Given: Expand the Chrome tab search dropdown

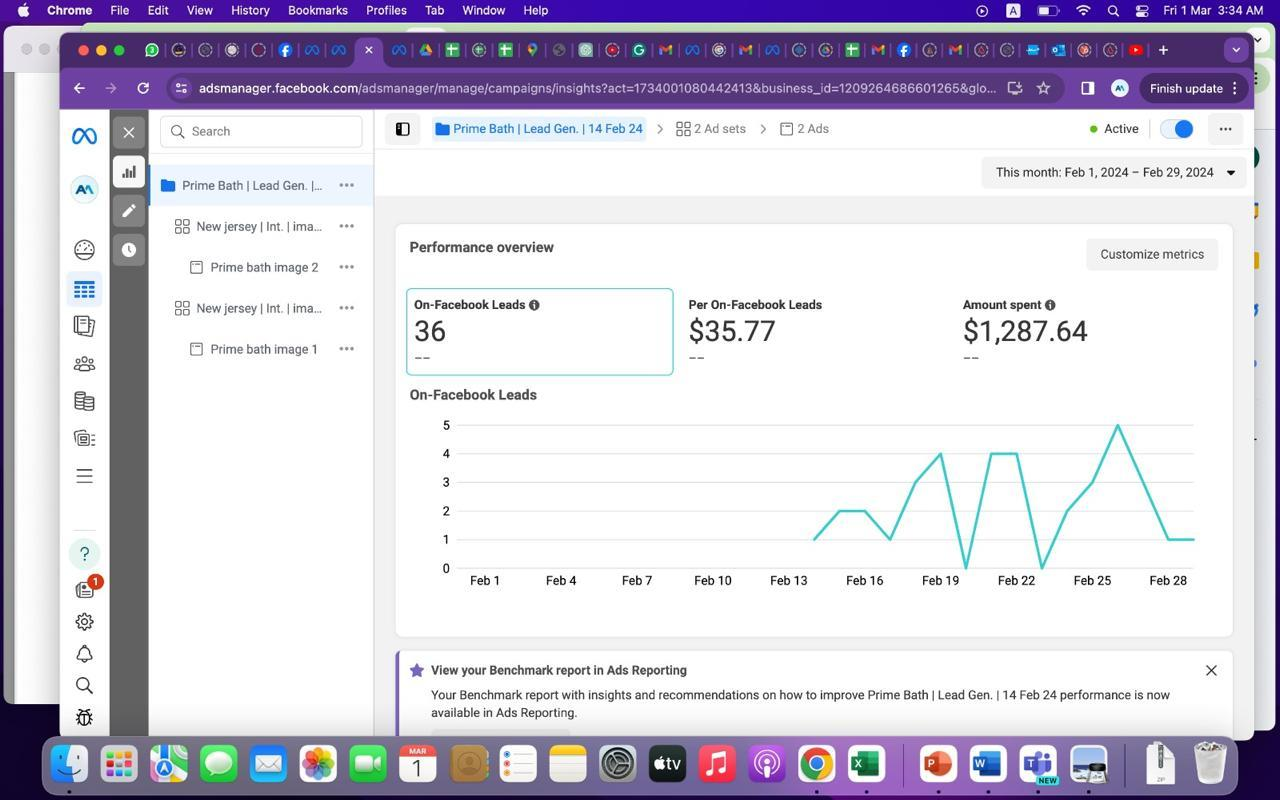Looking at the screenshot, I should (x=1236, y=50).
